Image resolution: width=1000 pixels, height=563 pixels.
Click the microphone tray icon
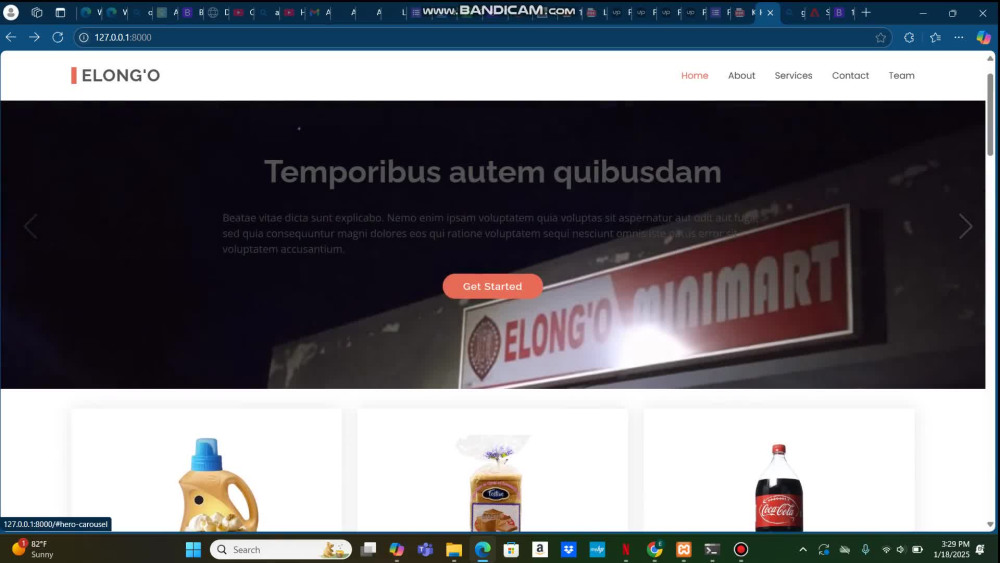click(865, 550)
